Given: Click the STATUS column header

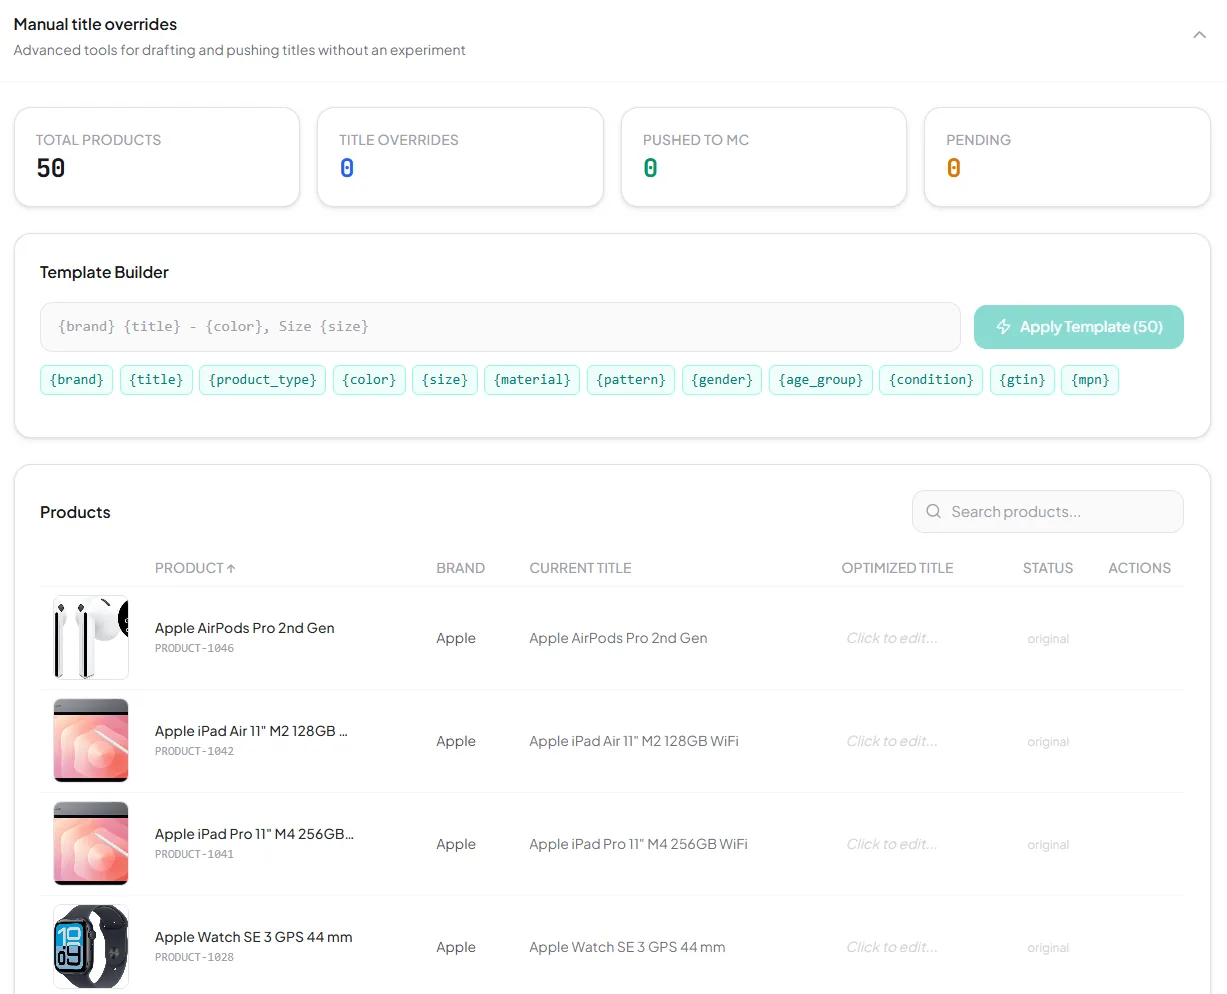Looking at the screenshot, I should [1047, 568].
